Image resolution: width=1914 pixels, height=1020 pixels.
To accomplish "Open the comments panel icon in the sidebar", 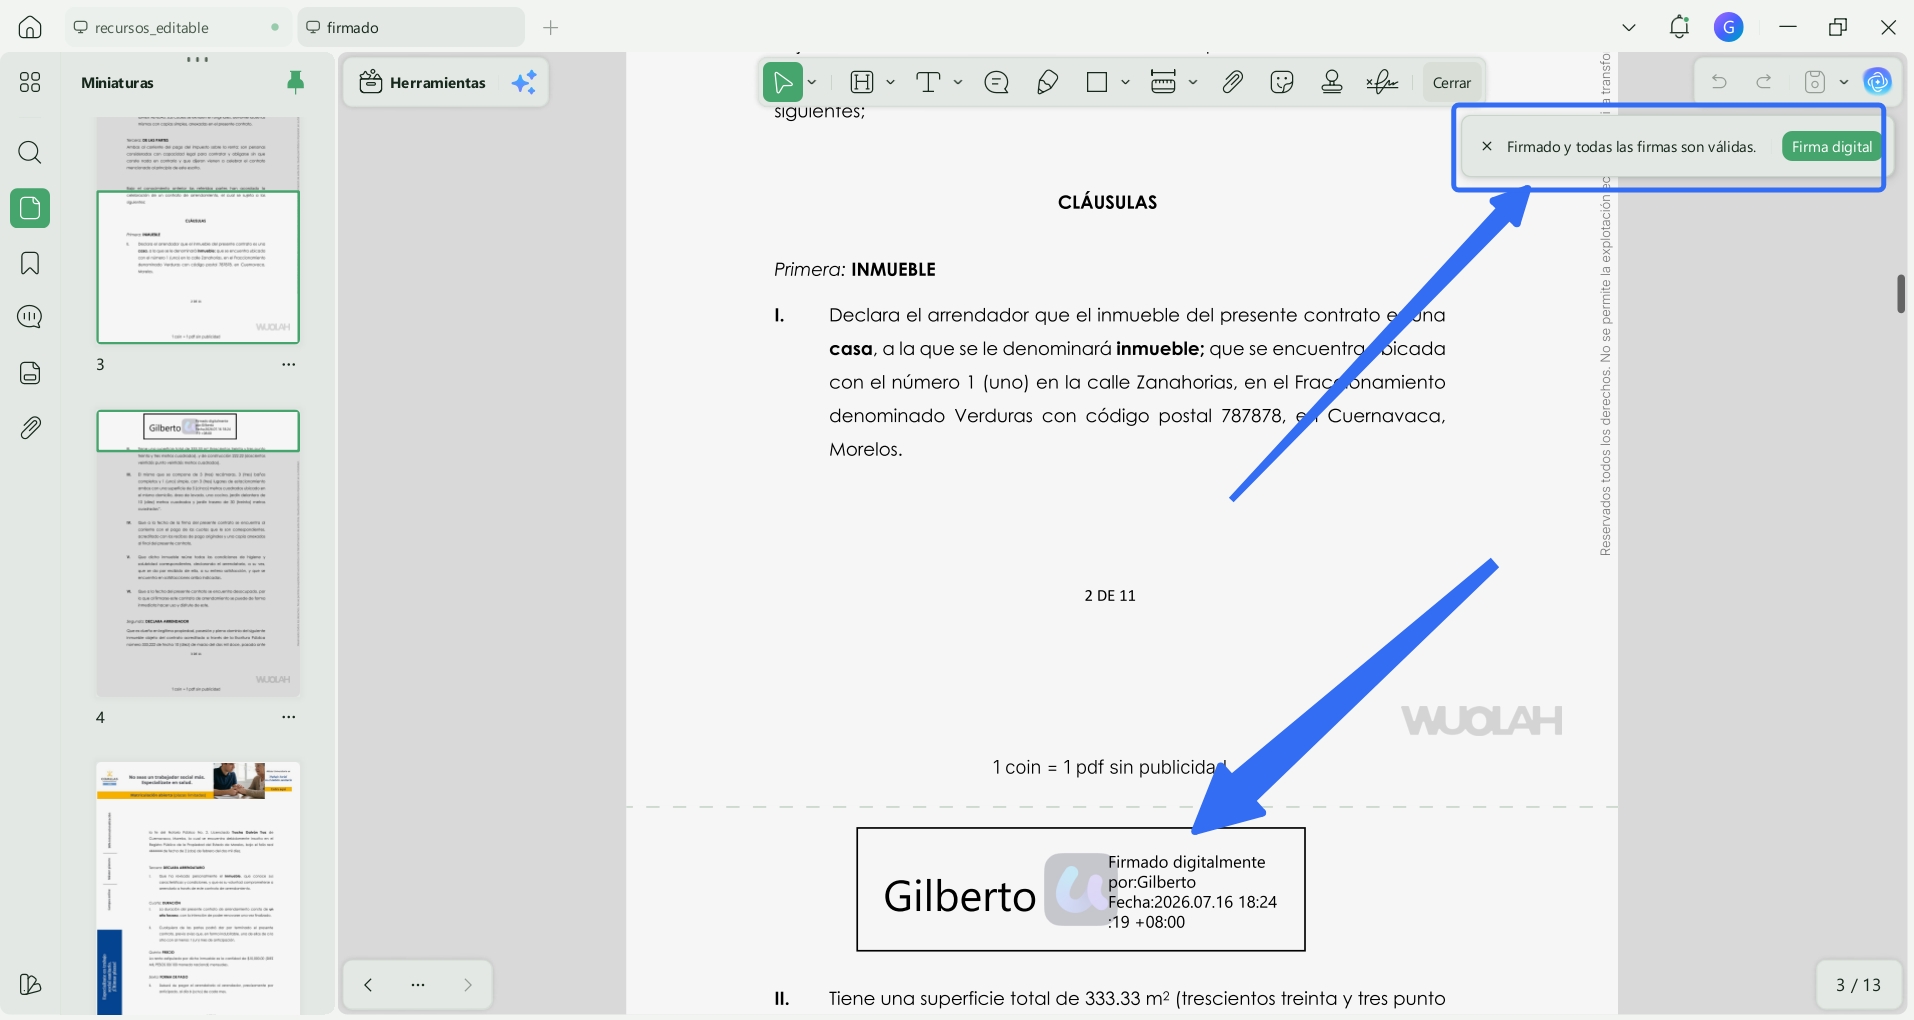I will coord(30,318).
